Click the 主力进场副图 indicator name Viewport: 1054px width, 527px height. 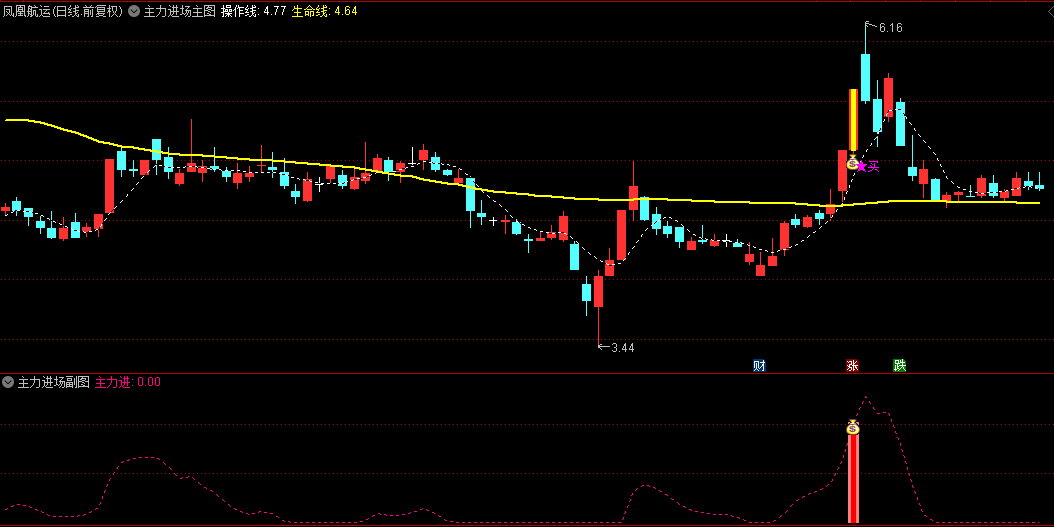pyautogui.click(x=54, y=382)
